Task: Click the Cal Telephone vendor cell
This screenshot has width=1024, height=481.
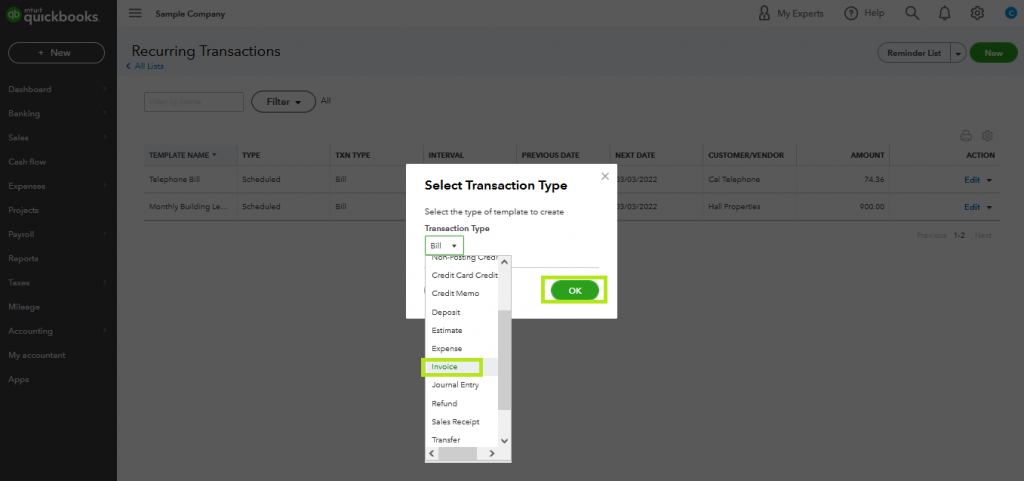Action: [734, 179]
